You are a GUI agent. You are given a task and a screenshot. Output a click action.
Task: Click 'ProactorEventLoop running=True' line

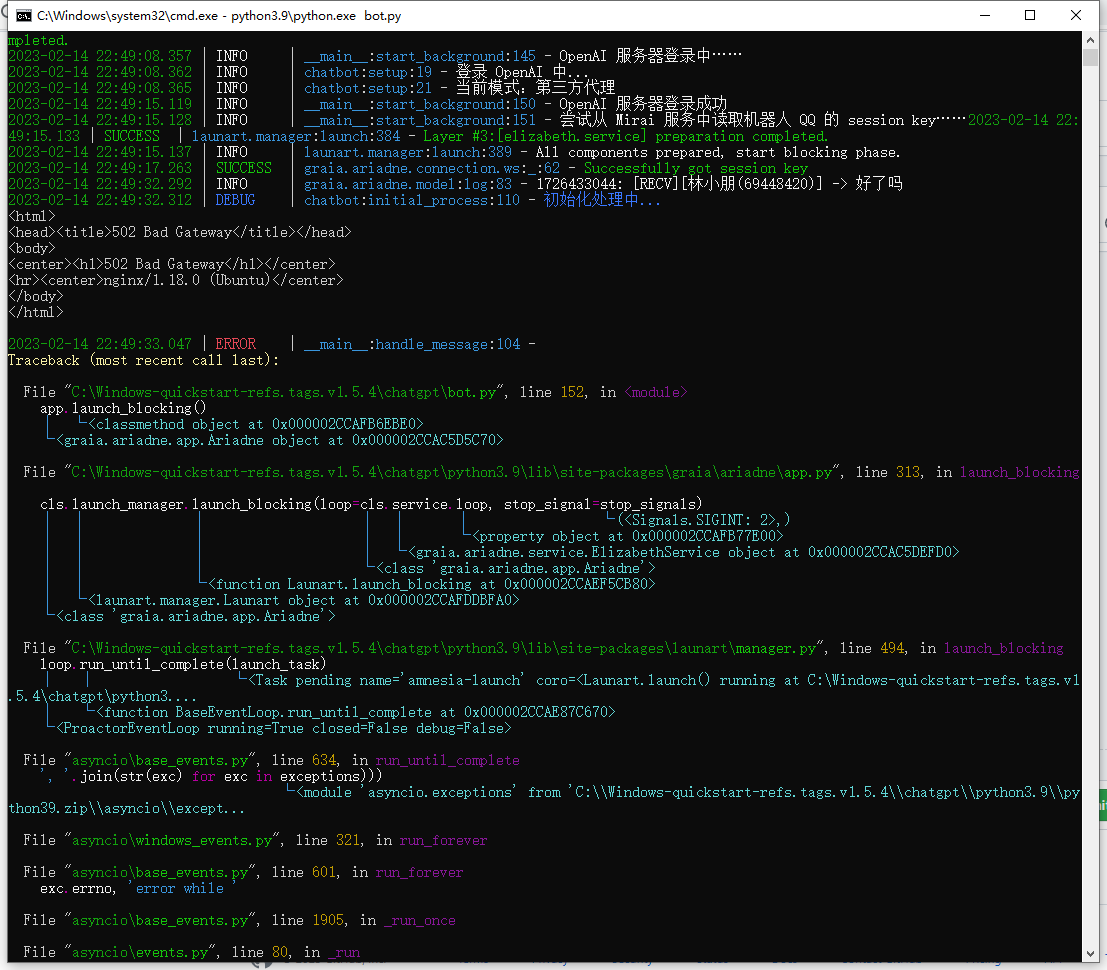pyautogui.click(x=283, y=728)
